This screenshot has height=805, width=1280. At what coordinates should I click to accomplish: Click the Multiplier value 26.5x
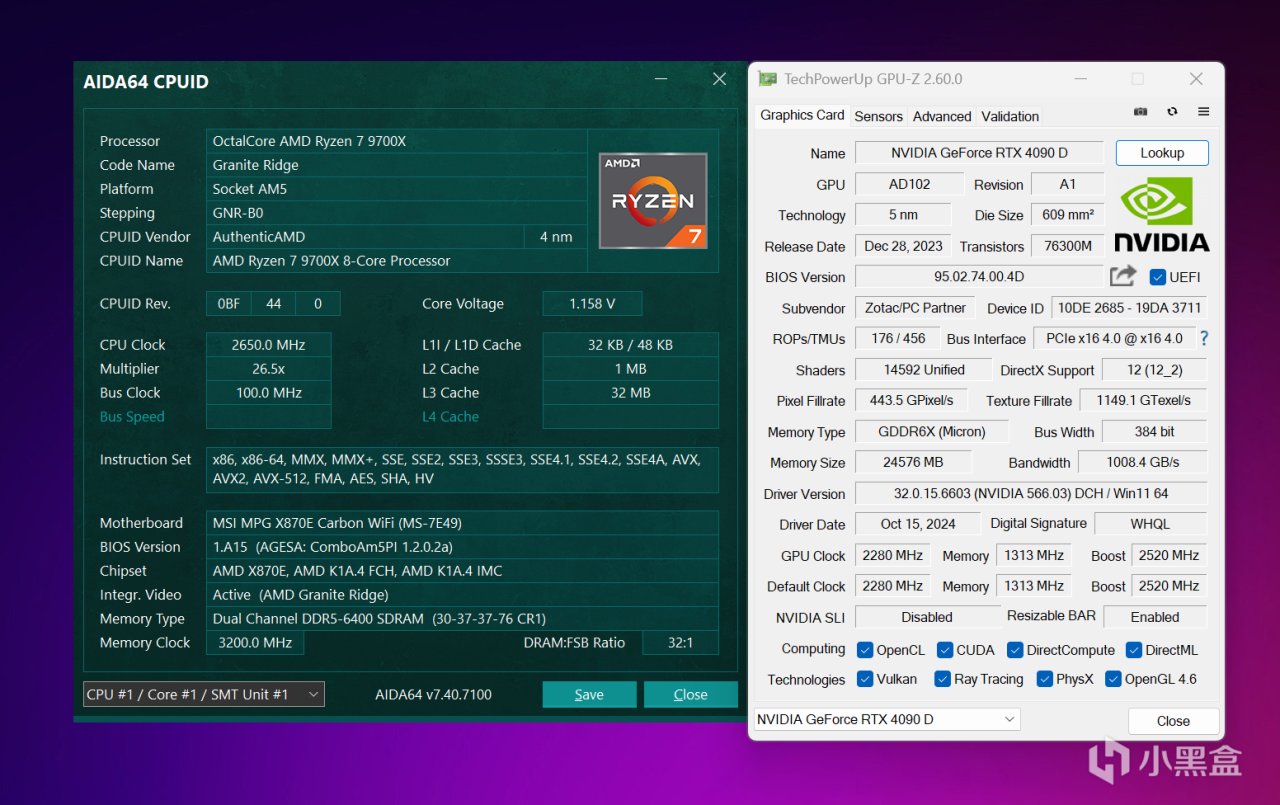268,369
